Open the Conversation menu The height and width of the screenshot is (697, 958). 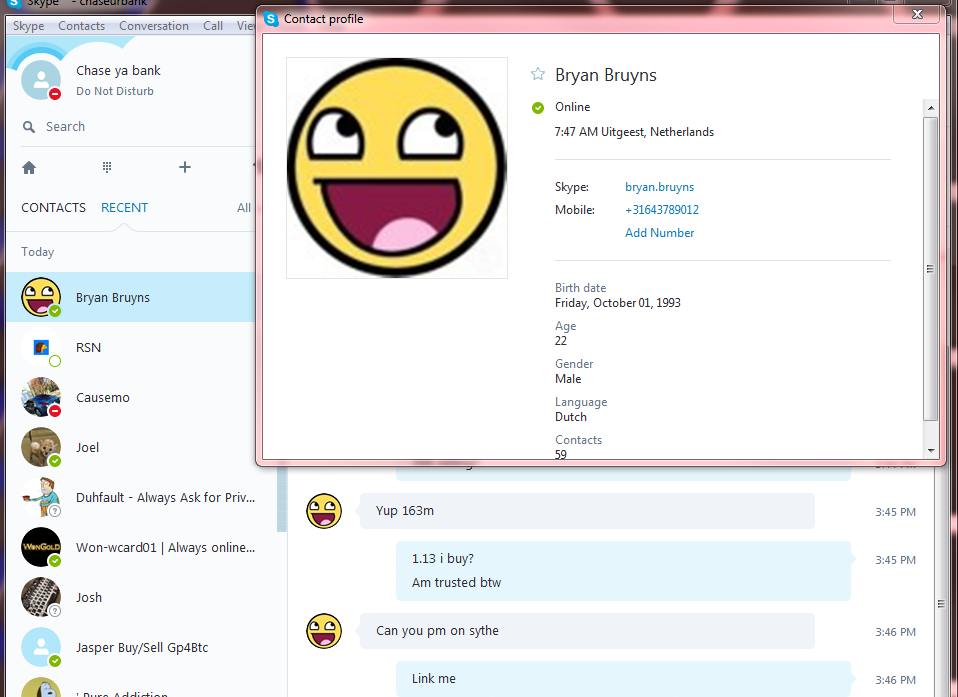[154, 26]
